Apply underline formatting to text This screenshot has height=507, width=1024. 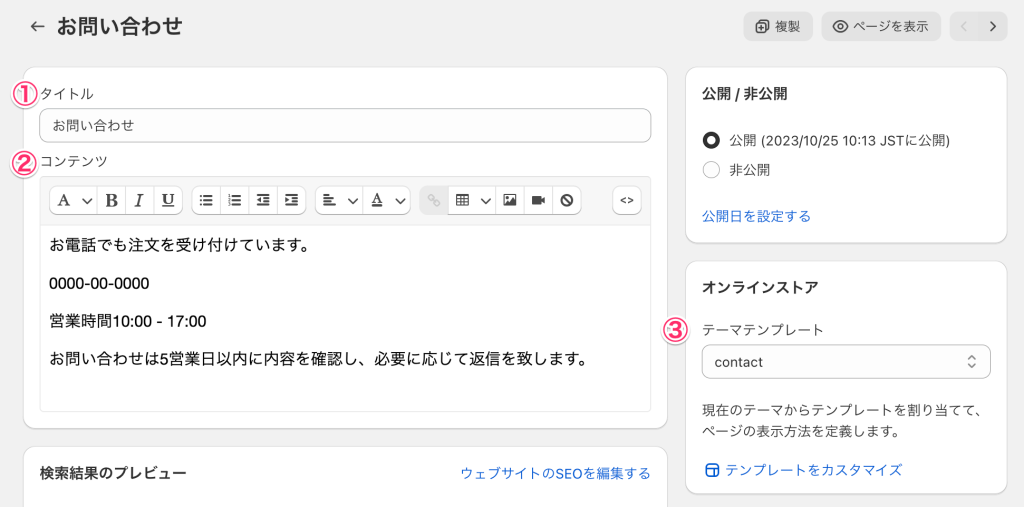(168, 200)
